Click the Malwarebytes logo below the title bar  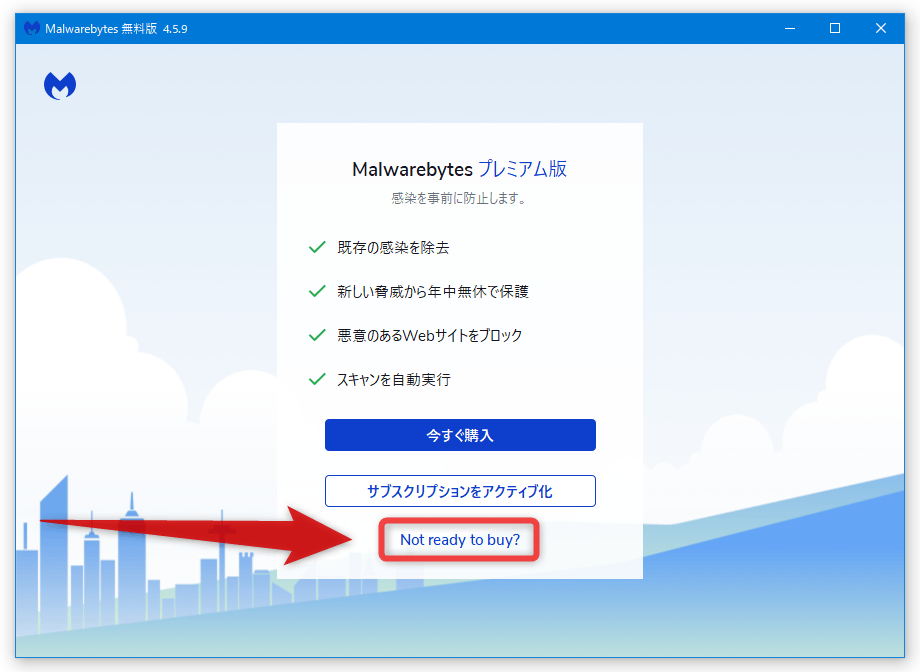point(60,86)
